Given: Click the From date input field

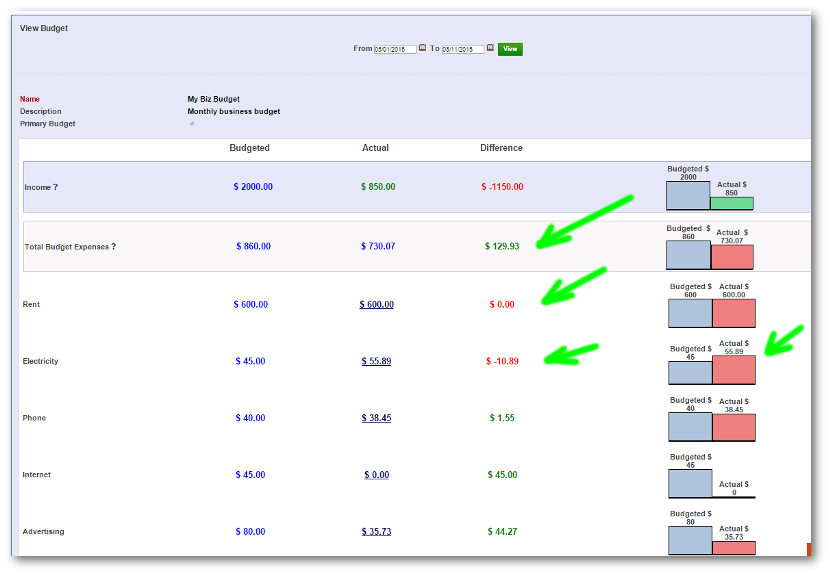Looking at the screenshot, I should (x=395, y=49).
